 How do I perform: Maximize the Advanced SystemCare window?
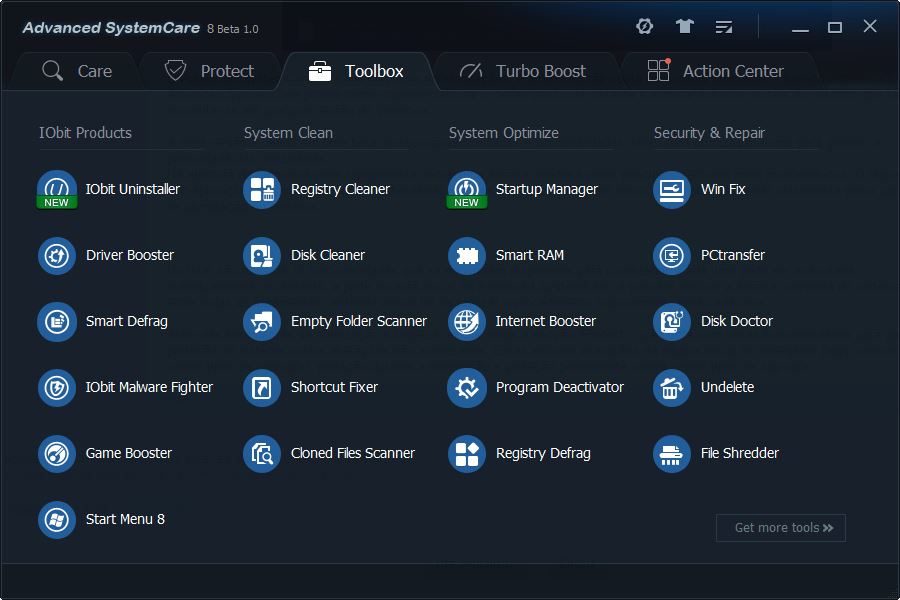click(x=835, y=27)
